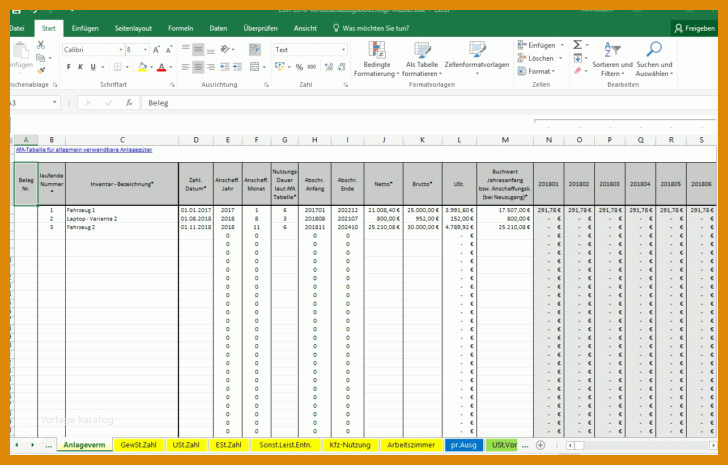Apply accounting currency format
Image resolution: width=728 pixels, height=465 pixels.
pos(280,67)
